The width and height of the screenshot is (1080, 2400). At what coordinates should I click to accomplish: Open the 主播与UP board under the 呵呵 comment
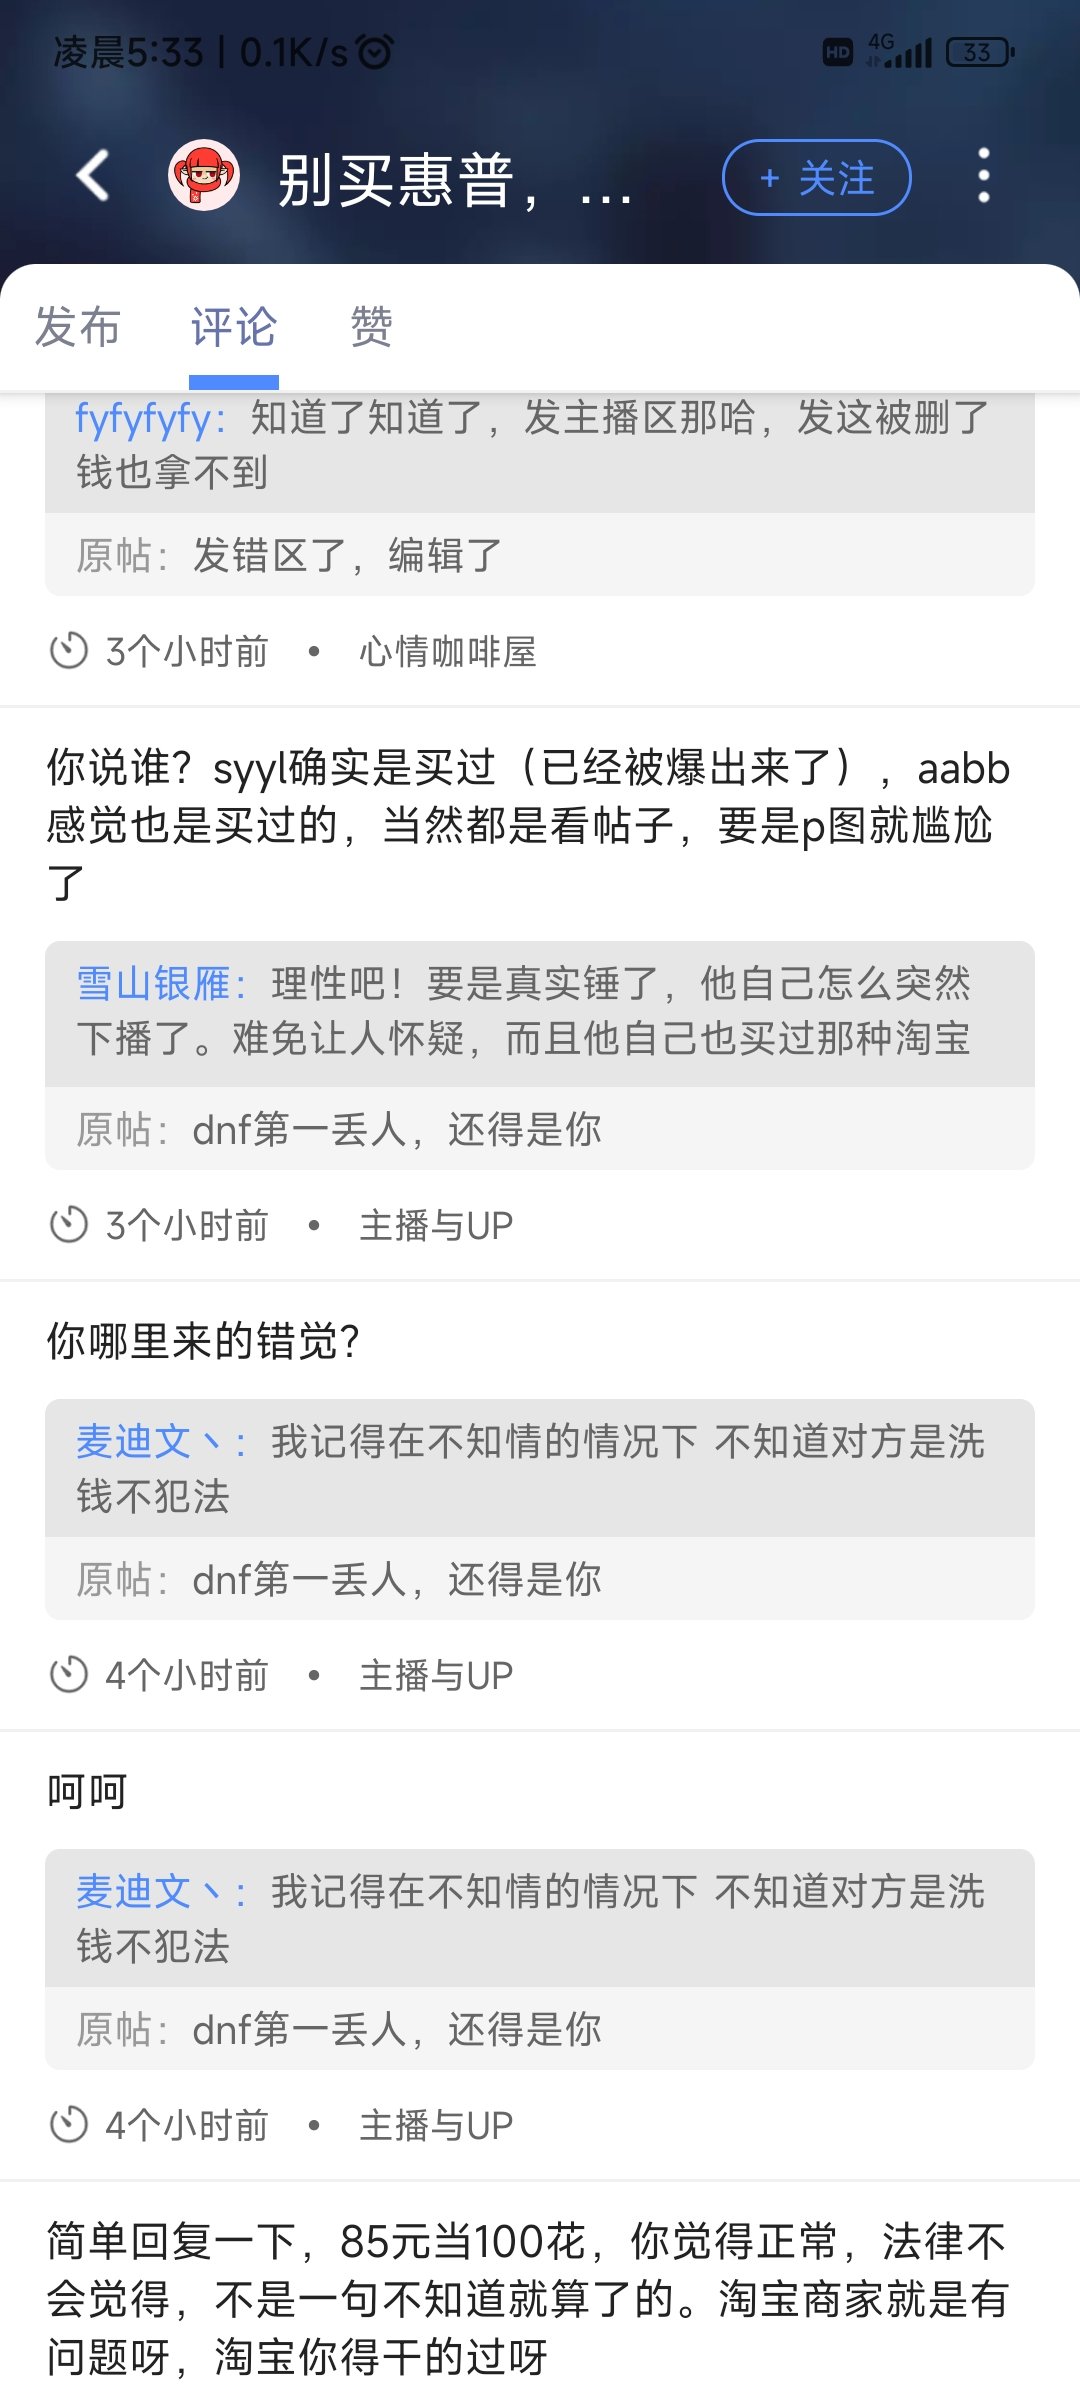tap(436, 2125)
